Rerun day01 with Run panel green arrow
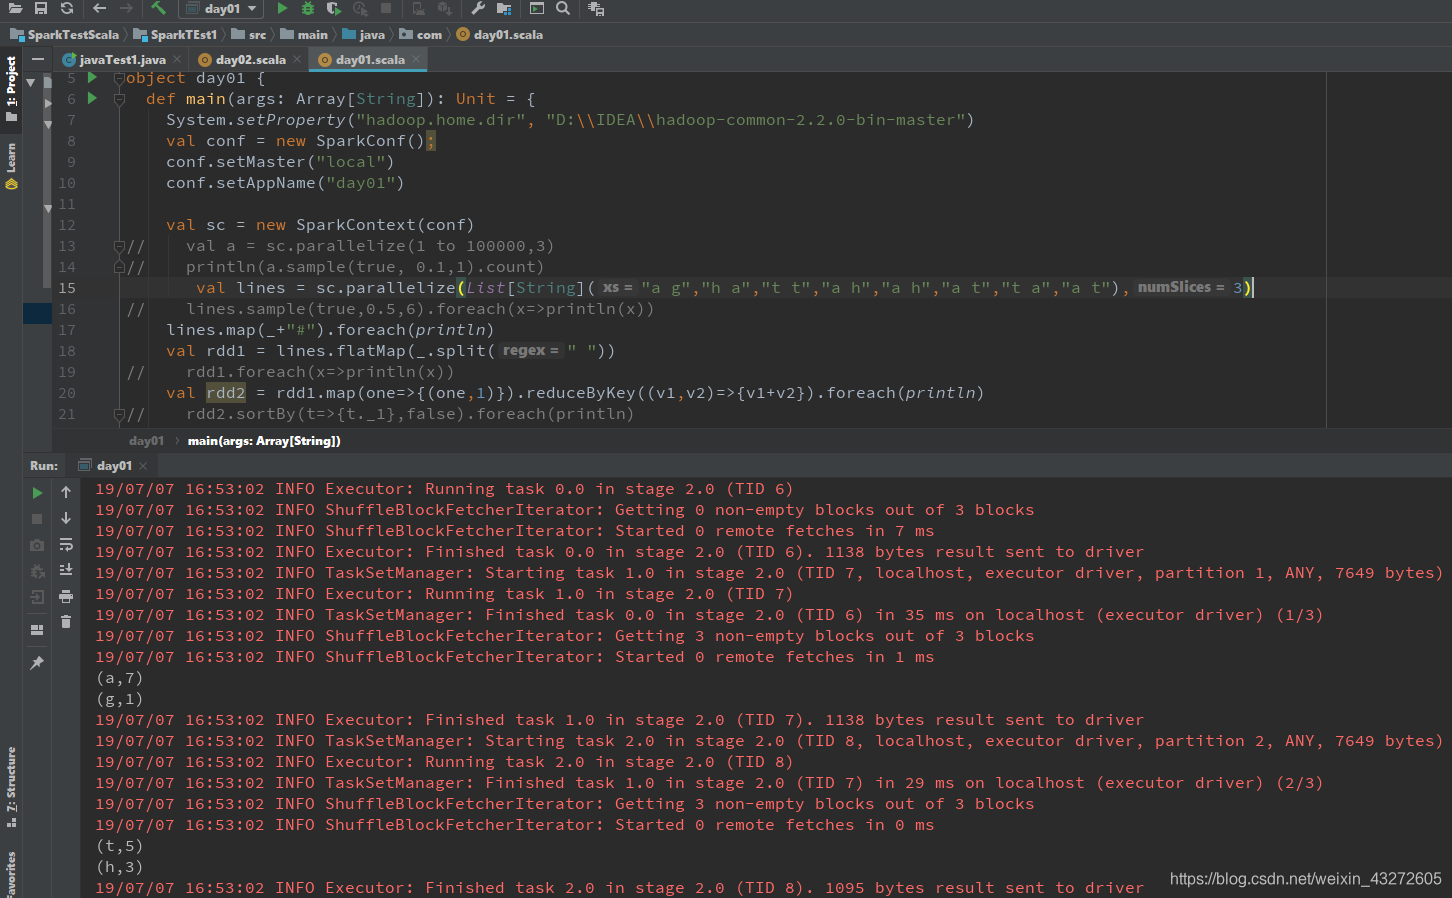This screenshot has width=1452, height=898. 37,493
